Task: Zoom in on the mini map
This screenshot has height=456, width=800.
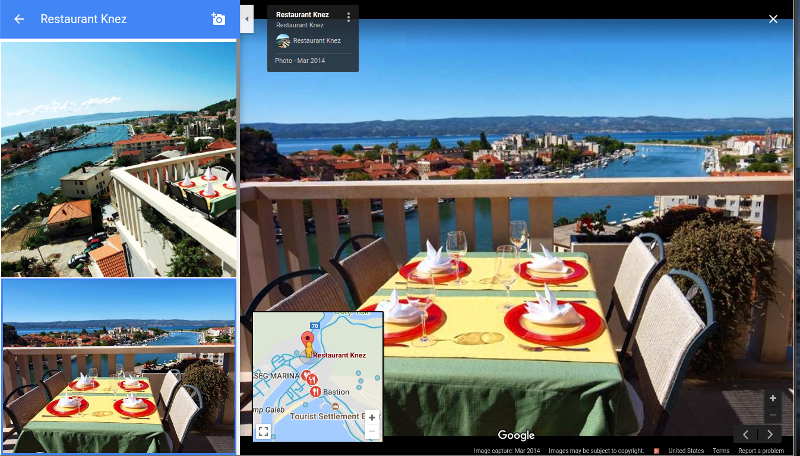Action: point(372,417)
